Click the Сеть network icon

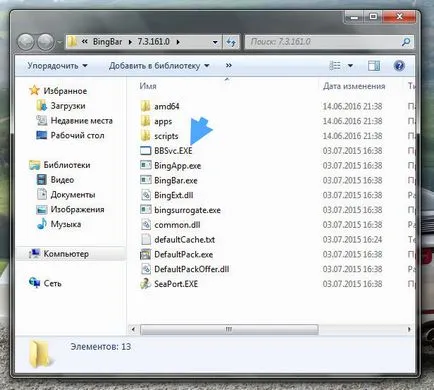(34, 283)
